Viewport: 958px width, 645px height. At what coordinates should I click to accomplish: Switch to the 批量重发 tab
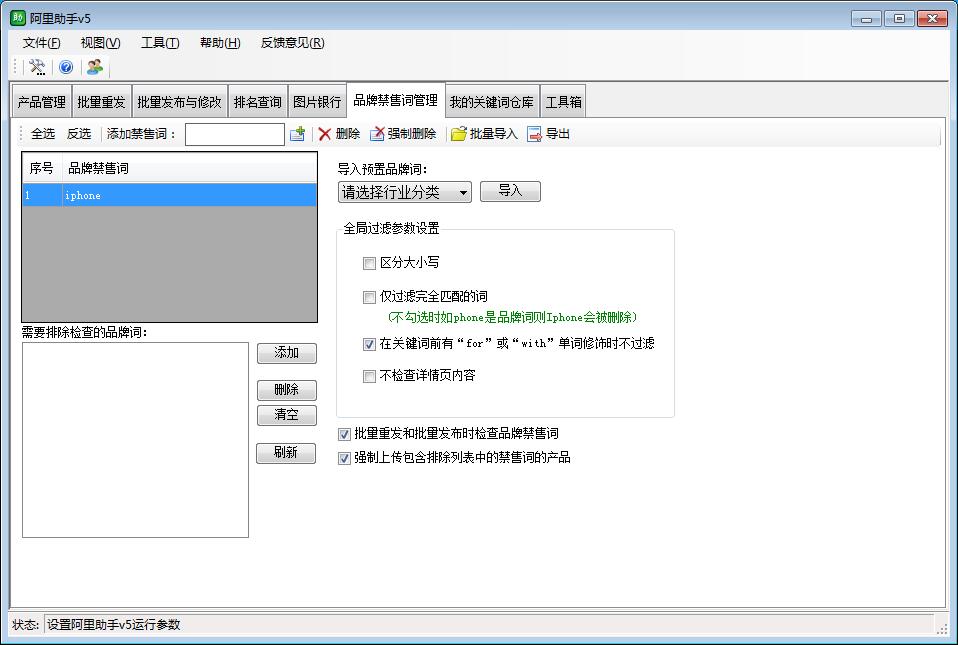click(101, 101)
